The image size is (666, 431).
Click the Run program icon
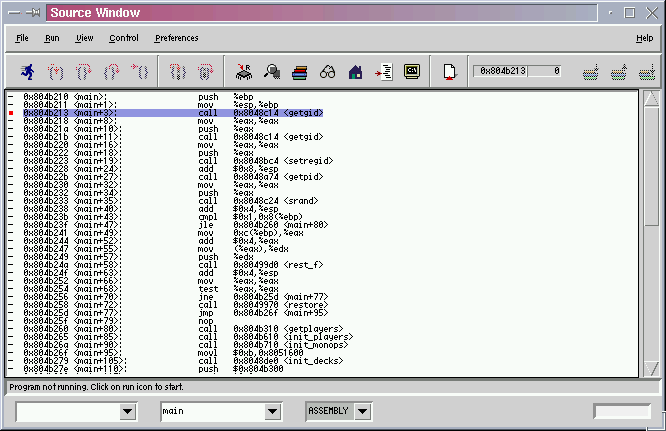click(27, 72)
